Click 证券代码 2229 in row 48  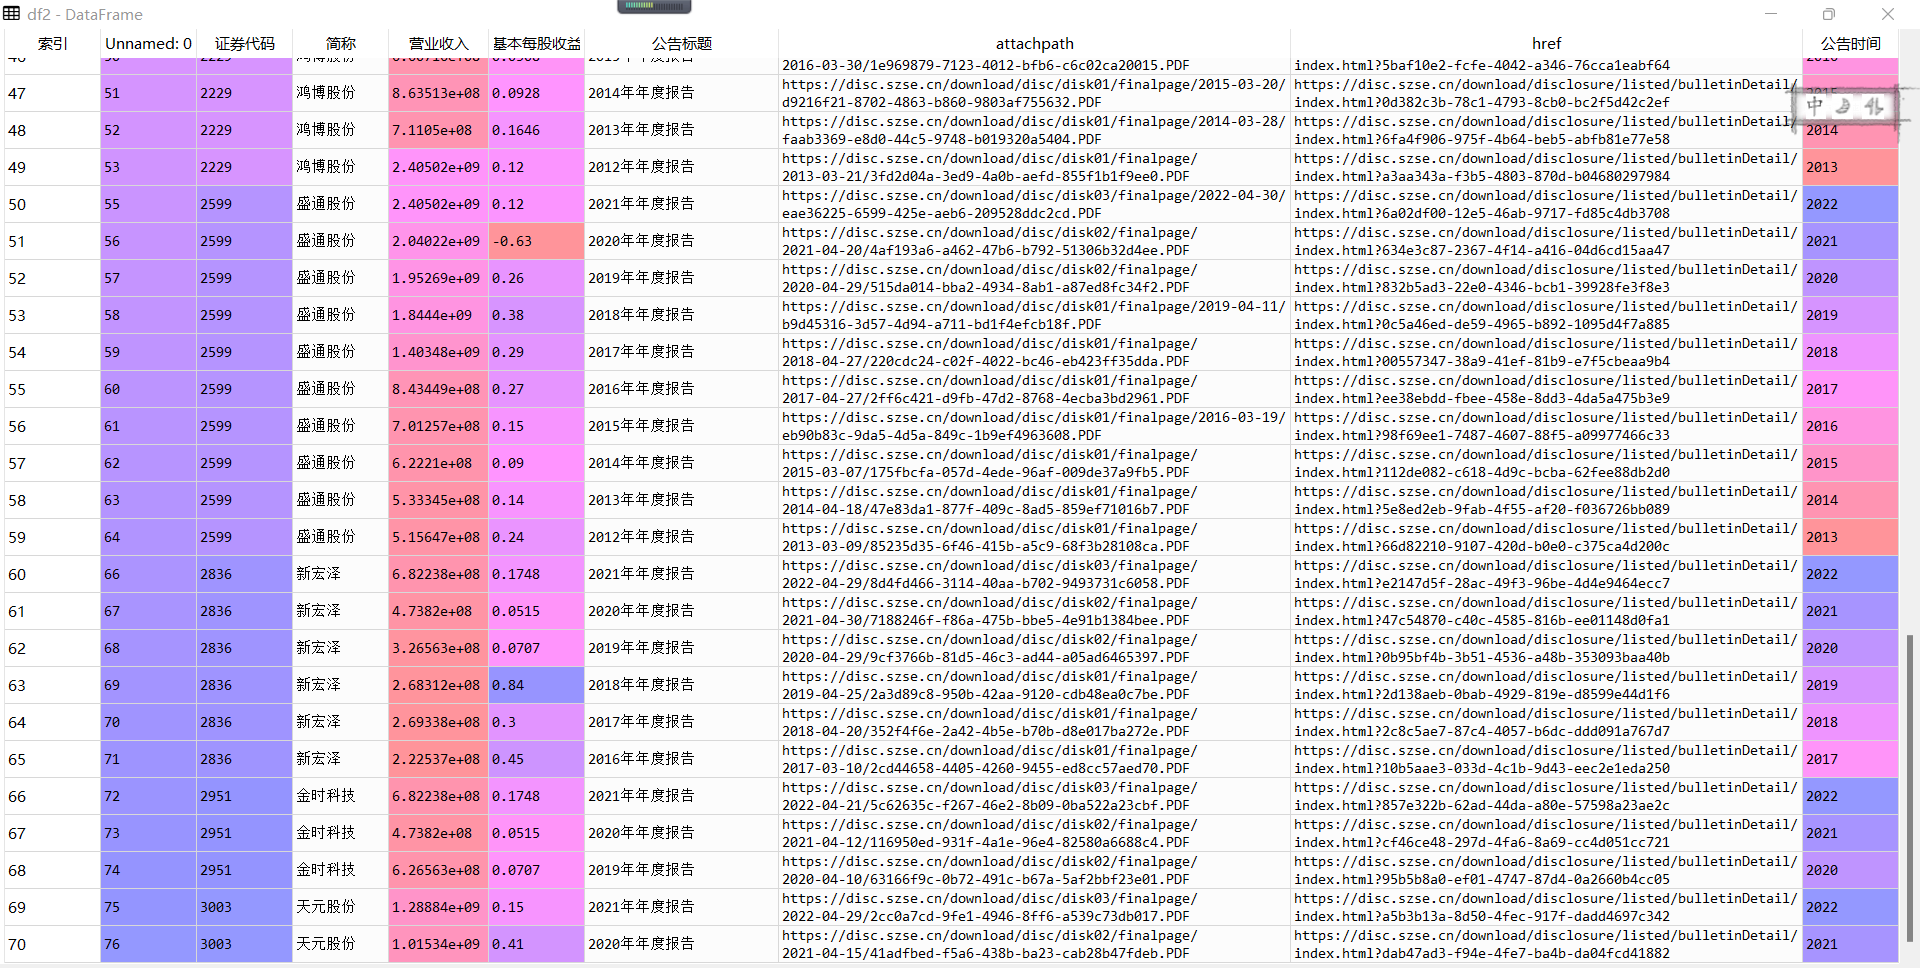(244, 130)
